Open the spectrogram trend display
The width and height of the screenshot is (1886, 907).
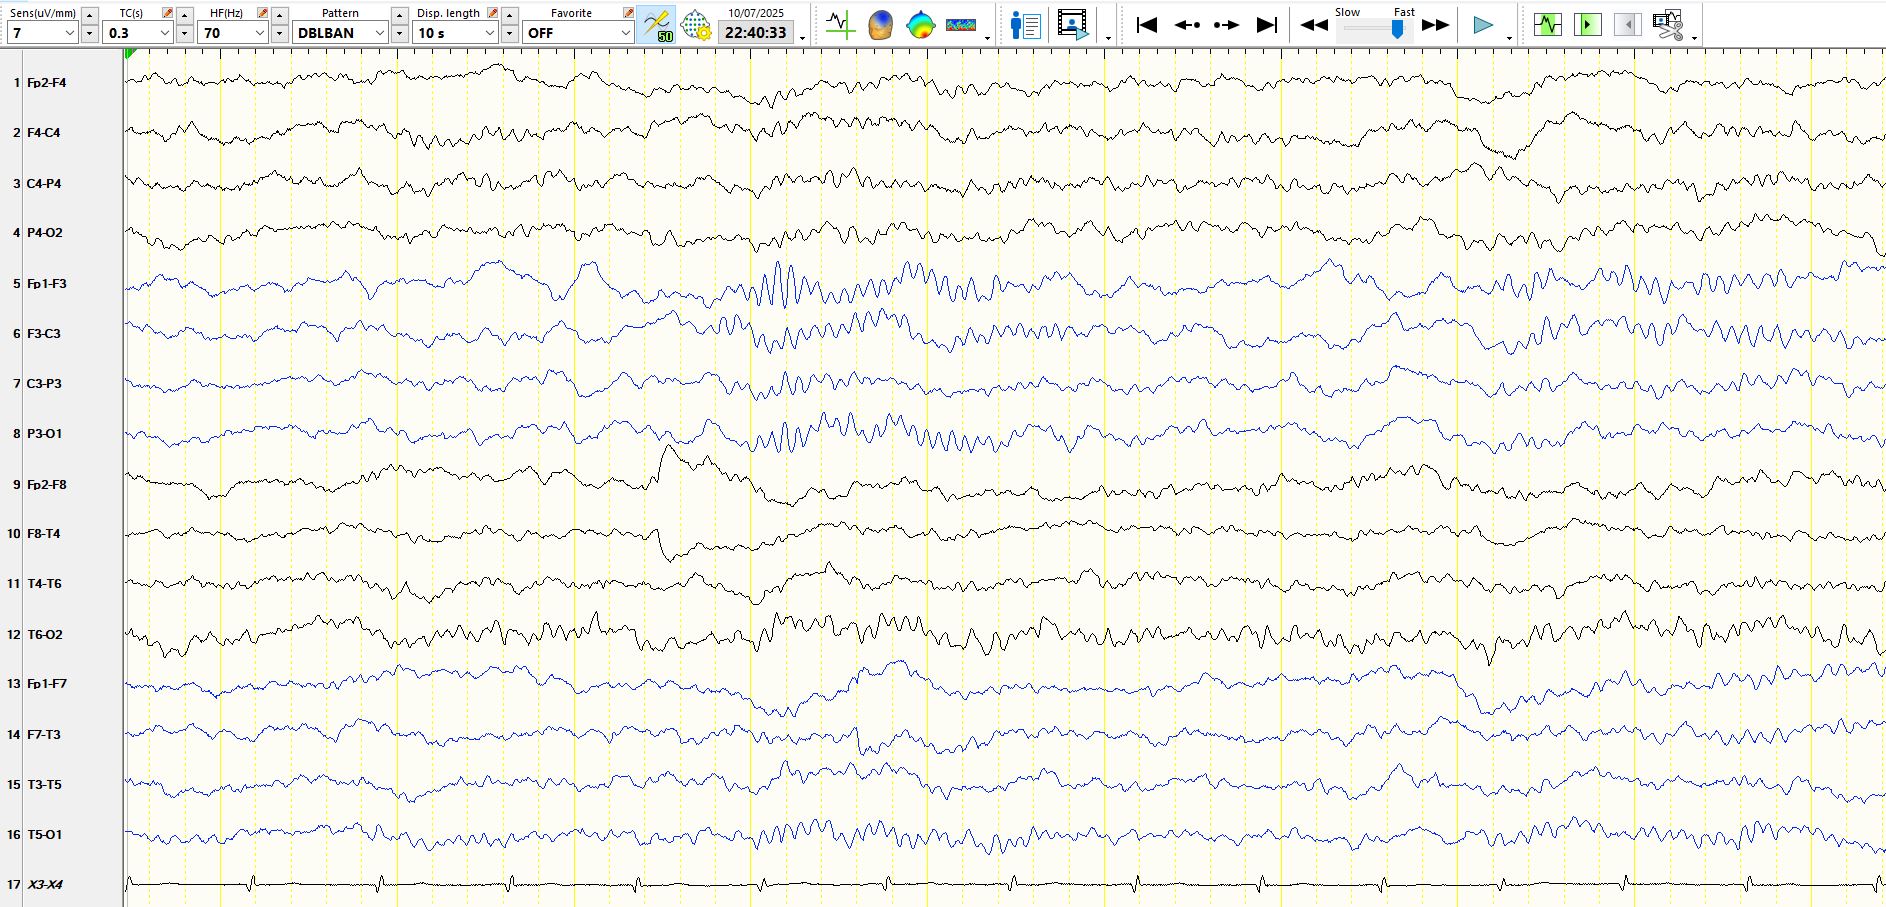tap(960, 25)
